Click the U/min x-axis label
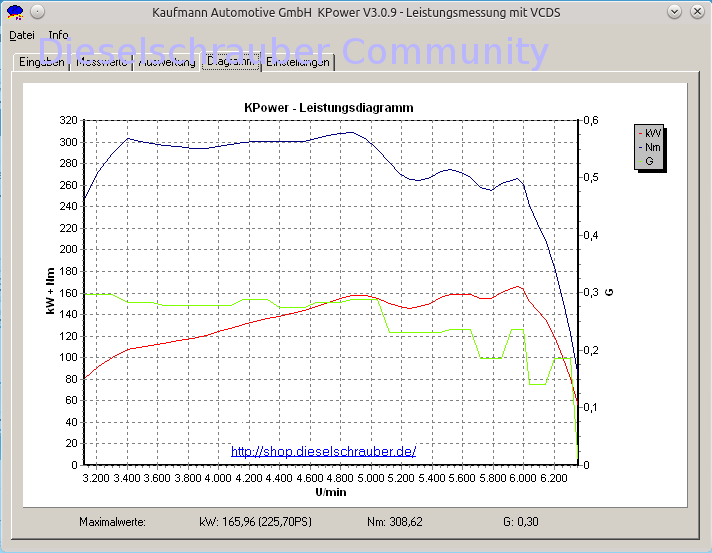This screenshot has height=553, width=712. 331,492
